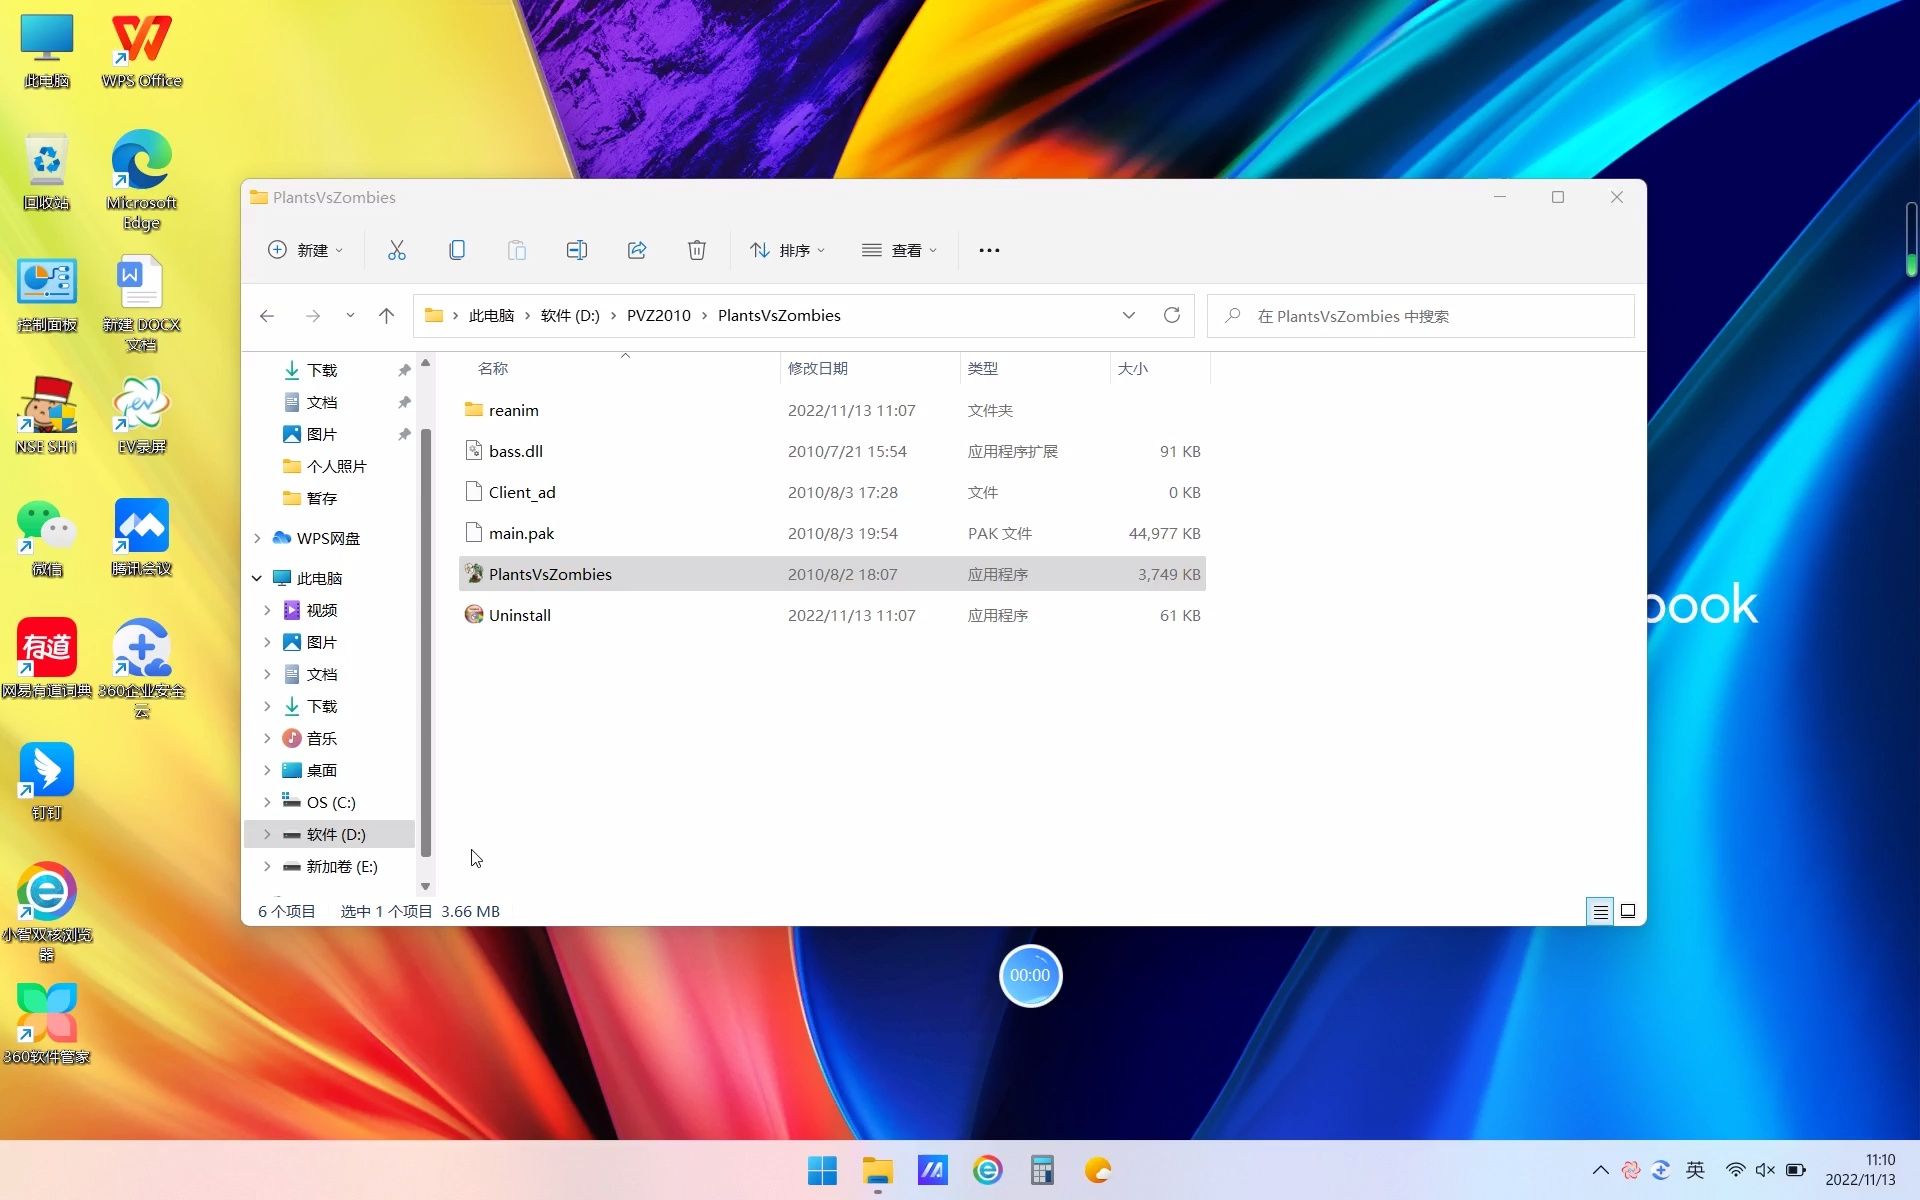
Task: Switch to details list view toggle
Action: [x=1600, y=911]
